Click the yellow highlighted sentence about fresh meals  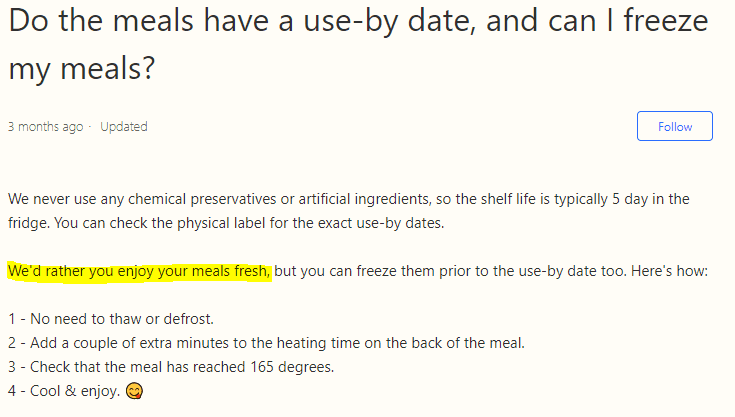tap(139, 271)
